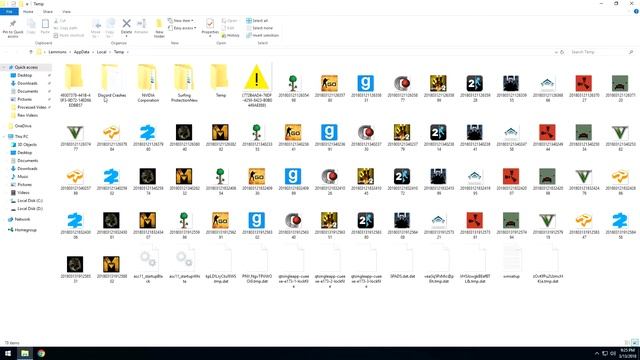Screen dimensions: 640x360
Task: Click the Search Temp box
Action: (601, 52)
